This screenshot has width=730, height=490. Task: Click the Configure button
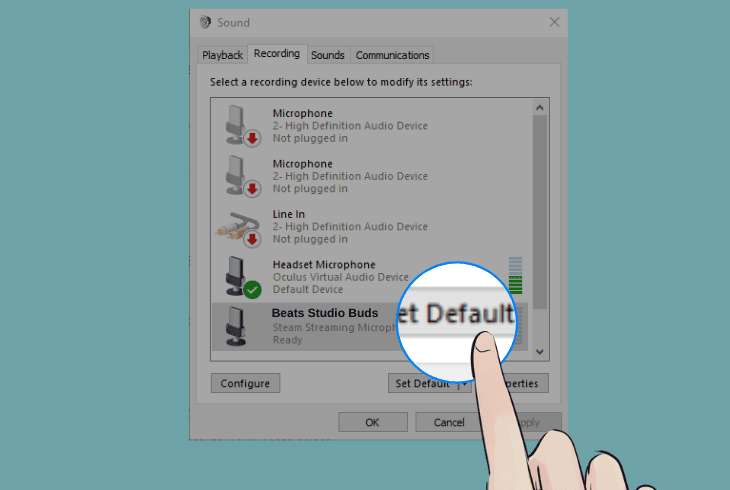pos(245,383)
